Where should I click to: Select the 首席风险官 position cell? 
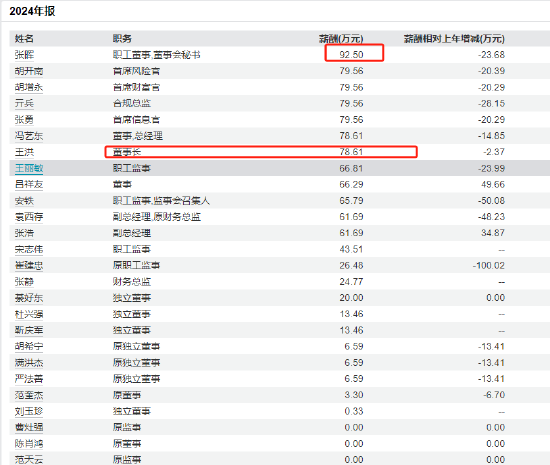(136, 71)
